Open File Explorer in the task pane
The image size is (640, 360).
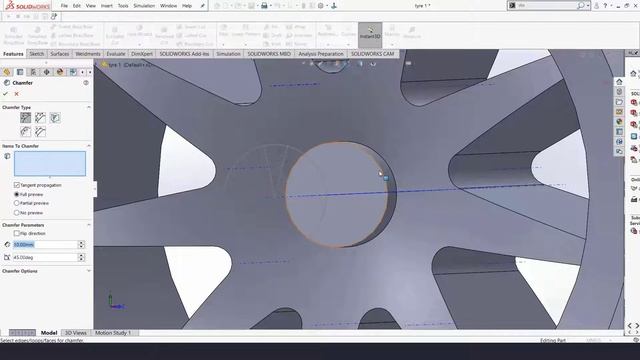tap(619, 102)
